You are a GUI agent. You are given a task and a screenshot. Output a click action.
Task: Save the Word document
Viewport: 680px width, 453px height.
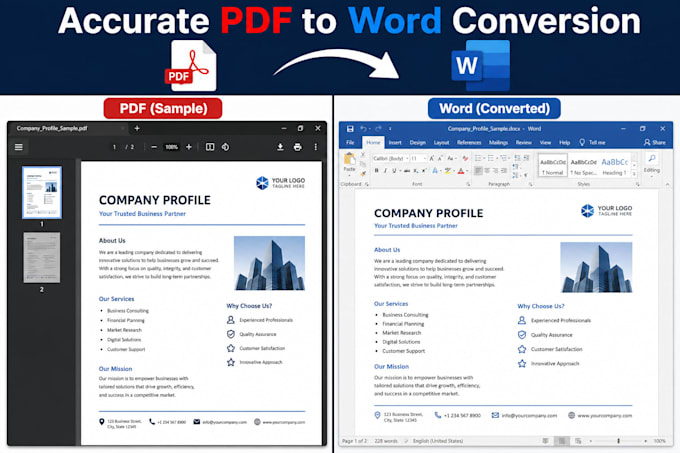350,129
